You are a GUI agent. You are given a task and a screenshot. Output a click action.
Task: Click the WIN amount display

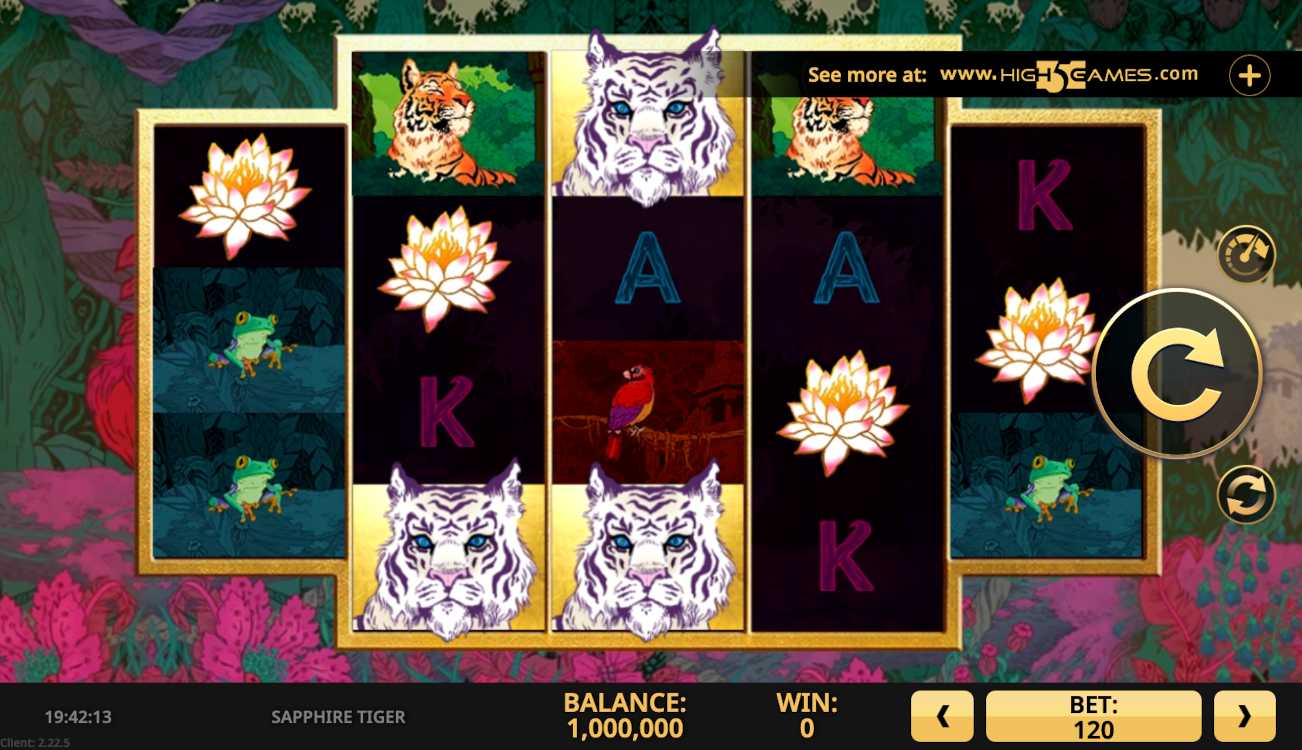click(x=807, y=716)
